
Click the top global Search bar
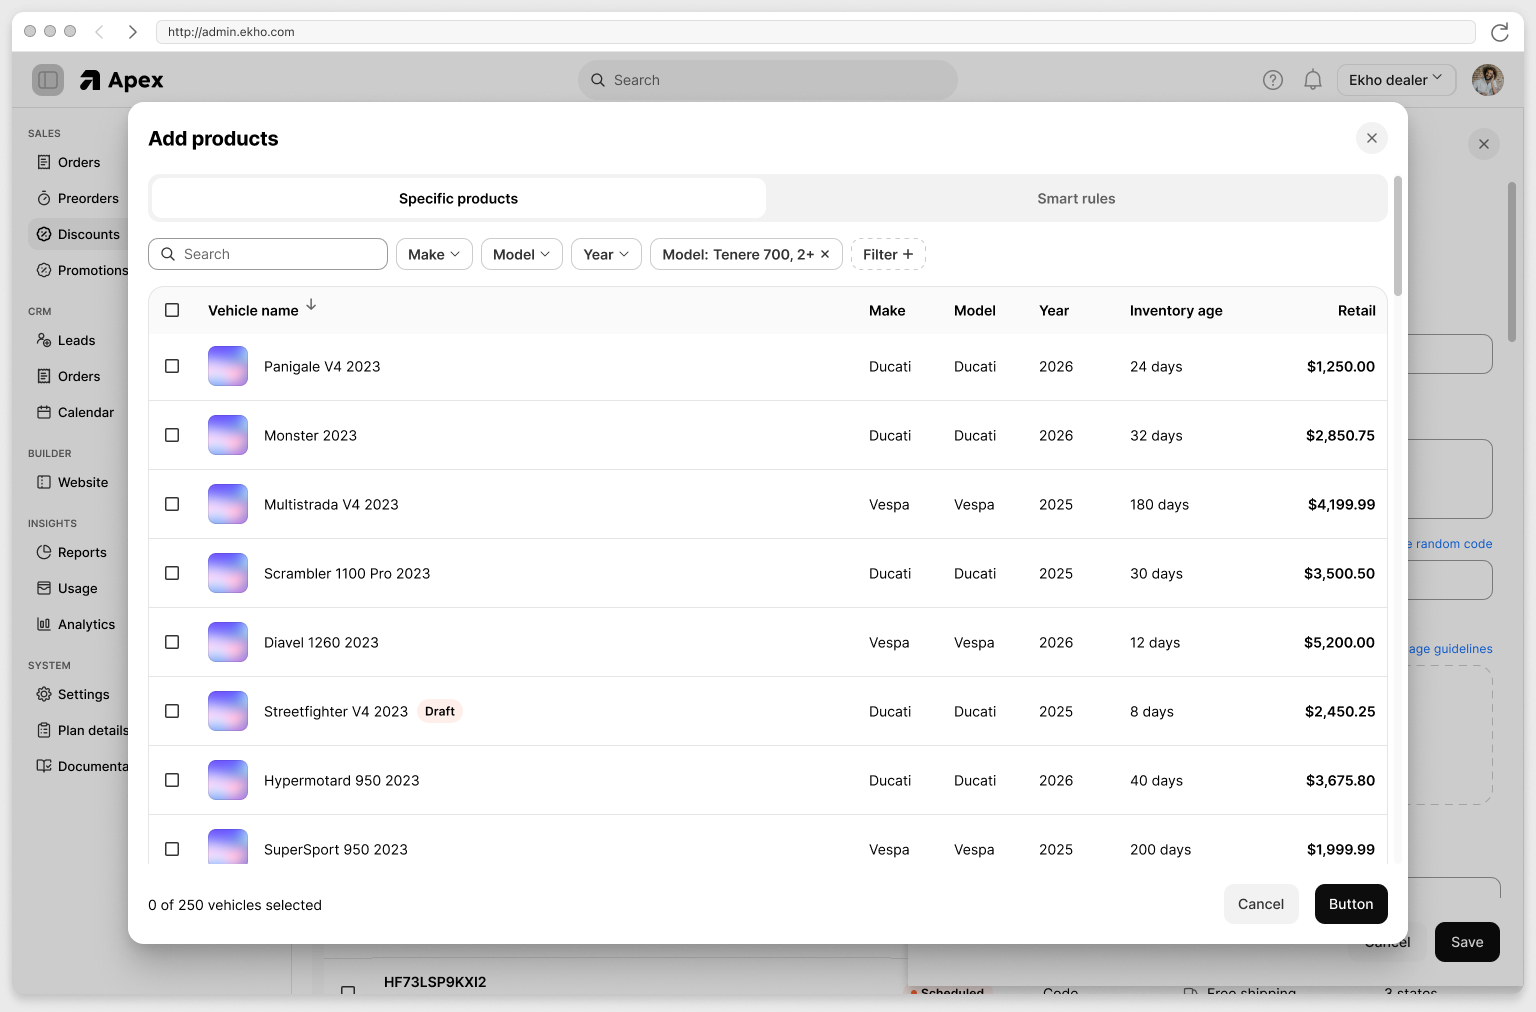[768, 80]
